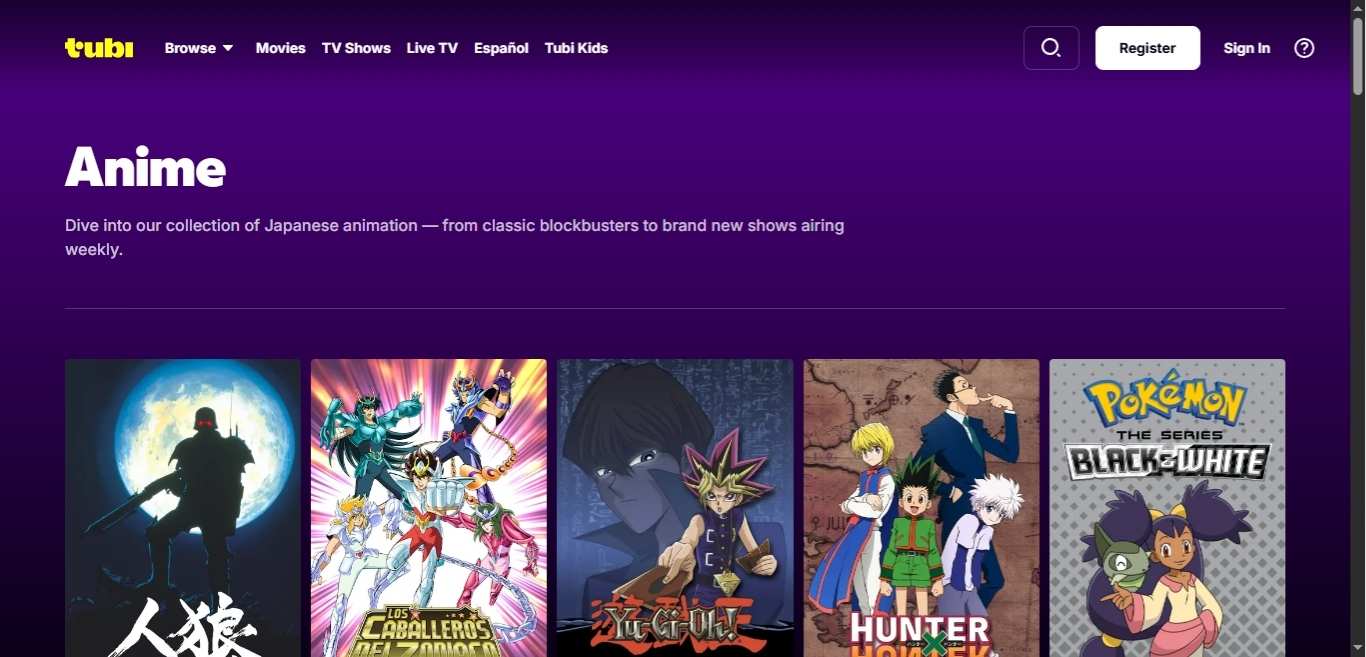This screenshot has height=657, width=1366.
Task: Open Tubi Kids
Action: [576, 48]
